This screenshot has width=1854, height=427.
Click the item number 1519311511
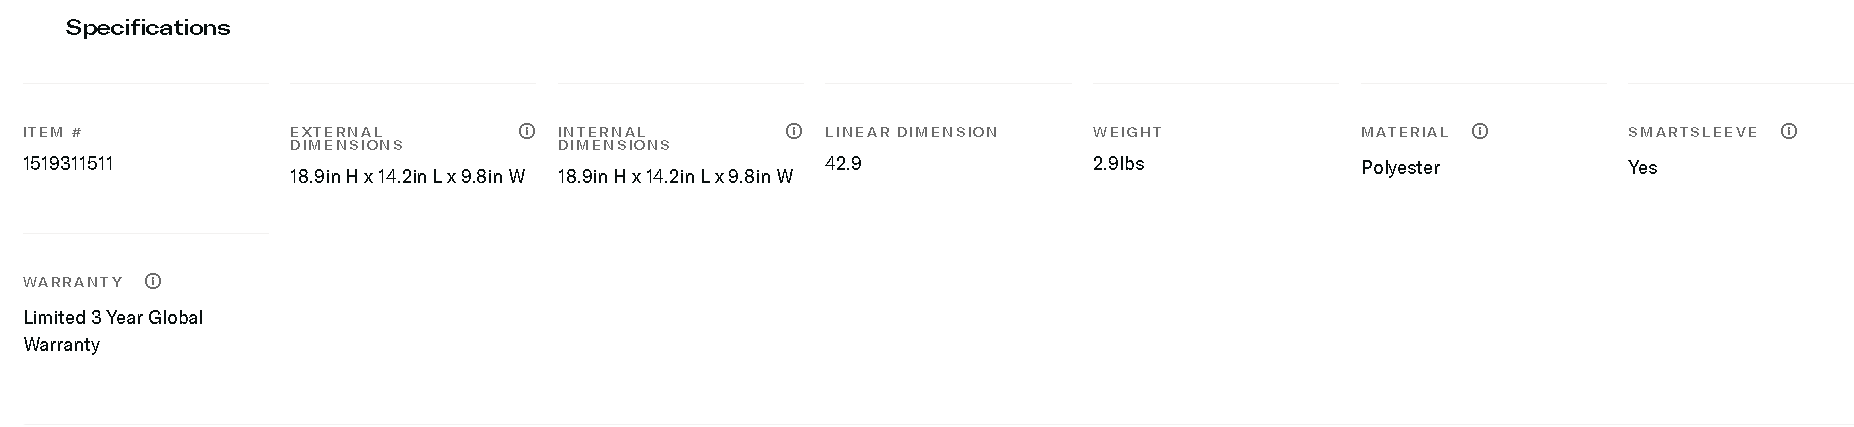68,163
